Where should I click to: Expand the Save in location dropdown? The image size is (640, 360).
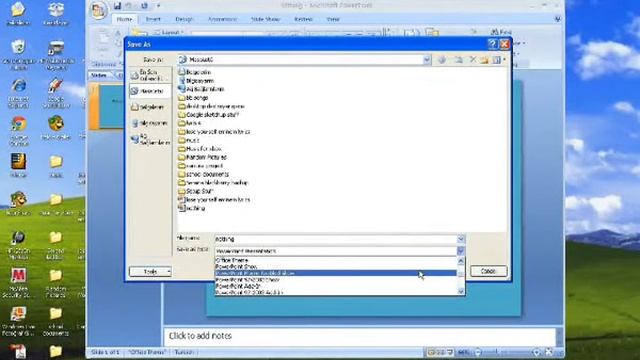pos(427,60)
